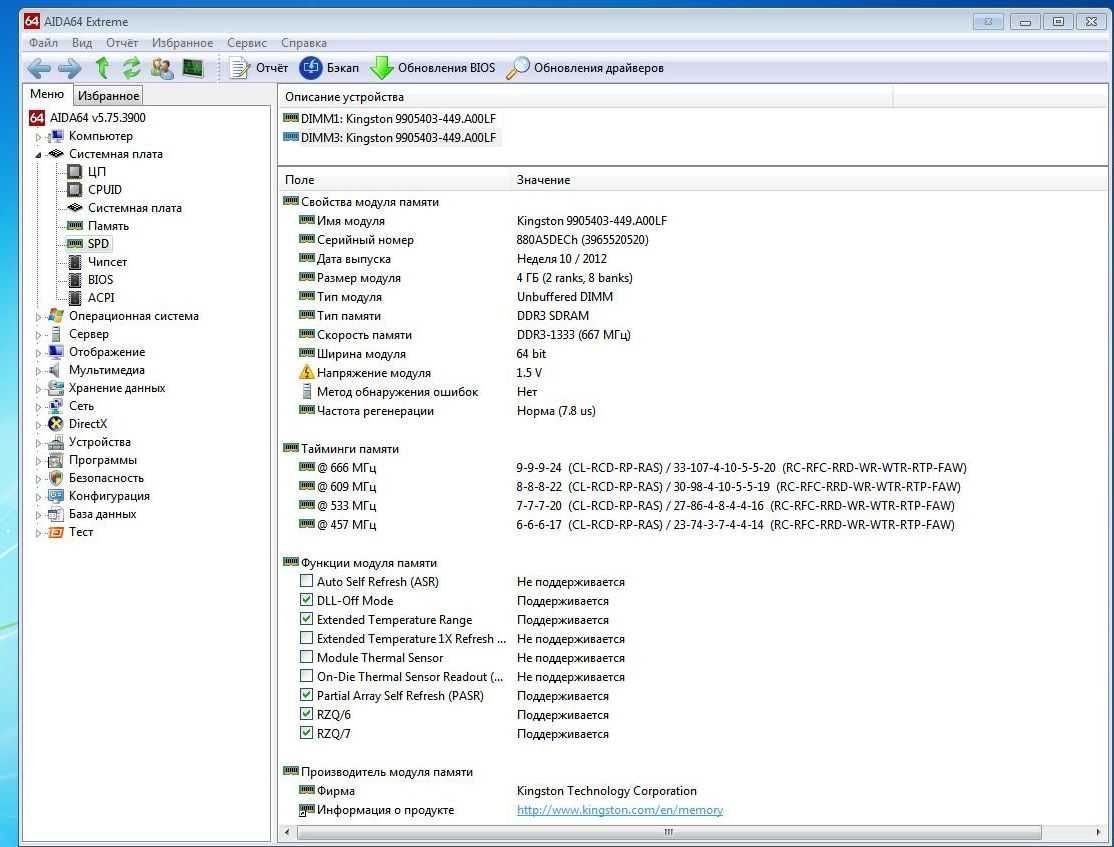Toggle the RZQ/7 checkbox
The image size is (1114, 847).
pyautogui.click(x=306, y=733)
